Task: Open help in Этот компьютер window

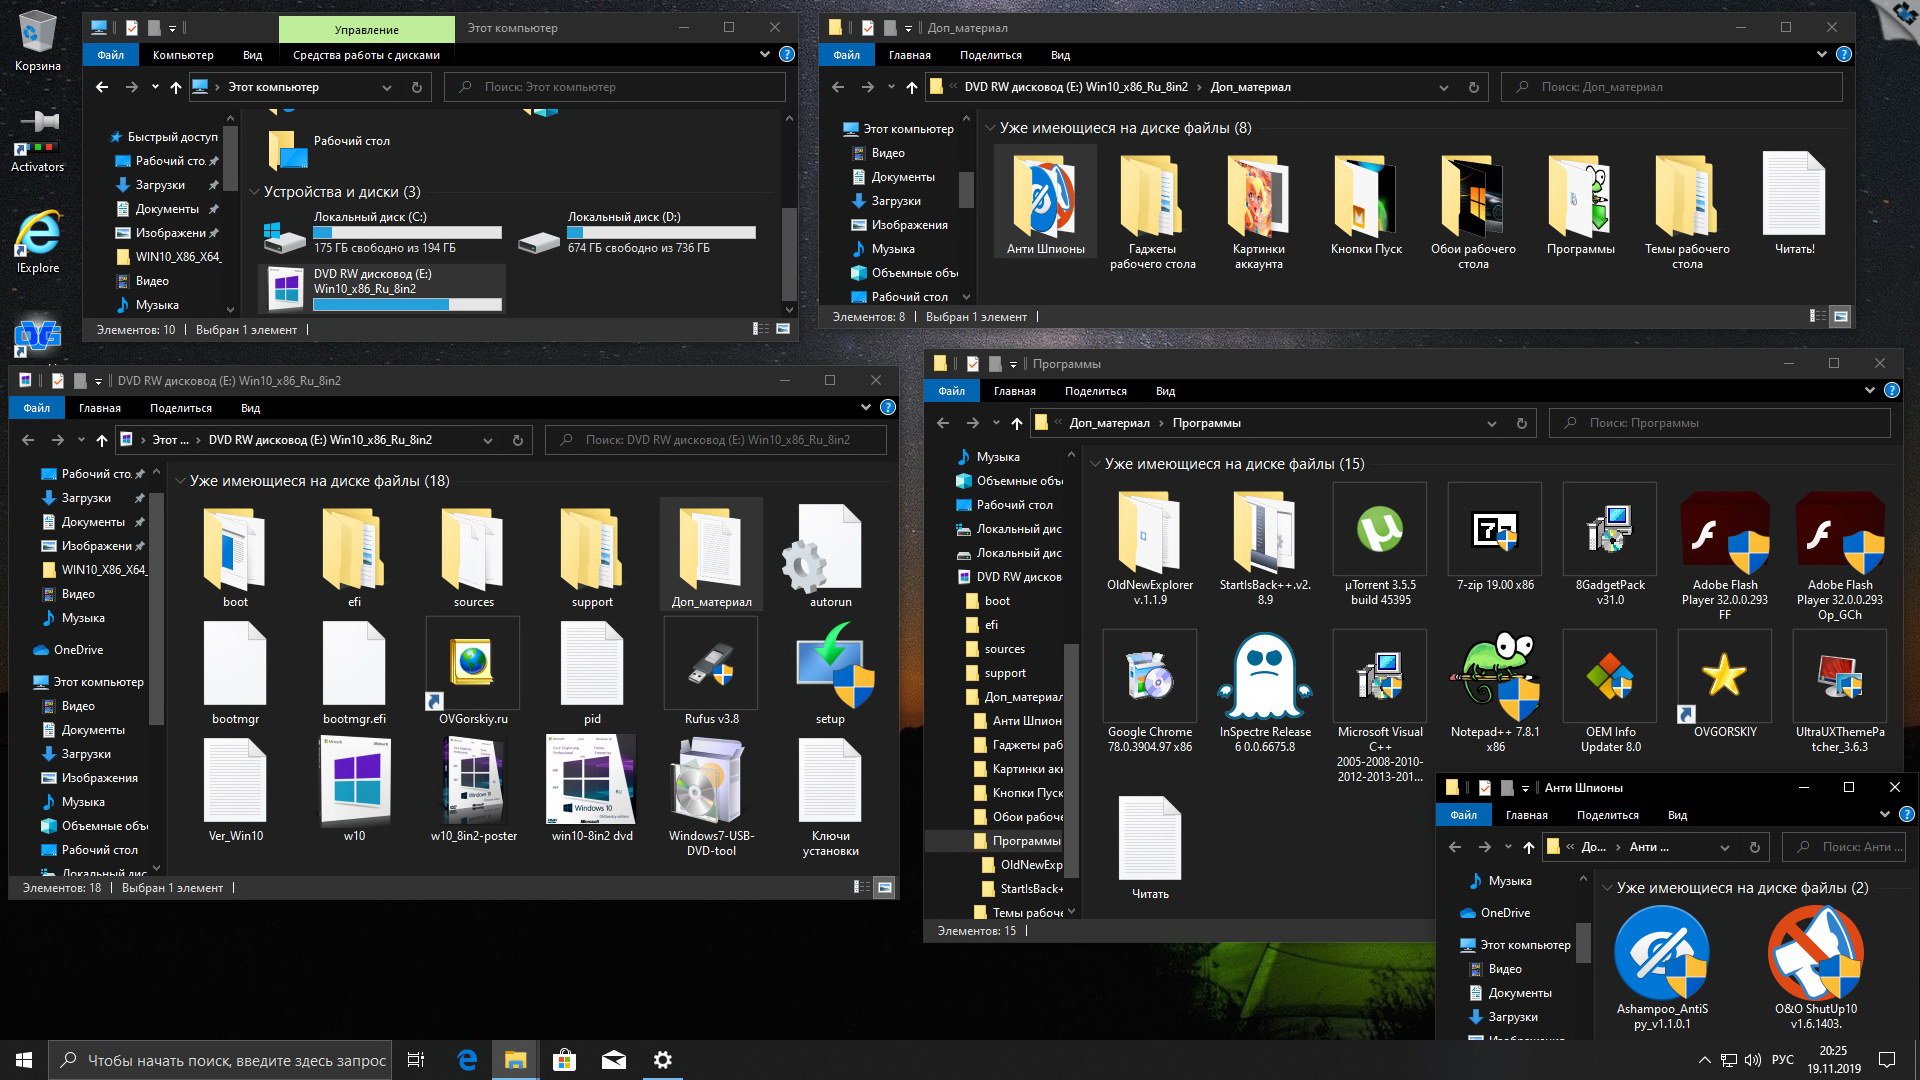Action: coord(787,54)
